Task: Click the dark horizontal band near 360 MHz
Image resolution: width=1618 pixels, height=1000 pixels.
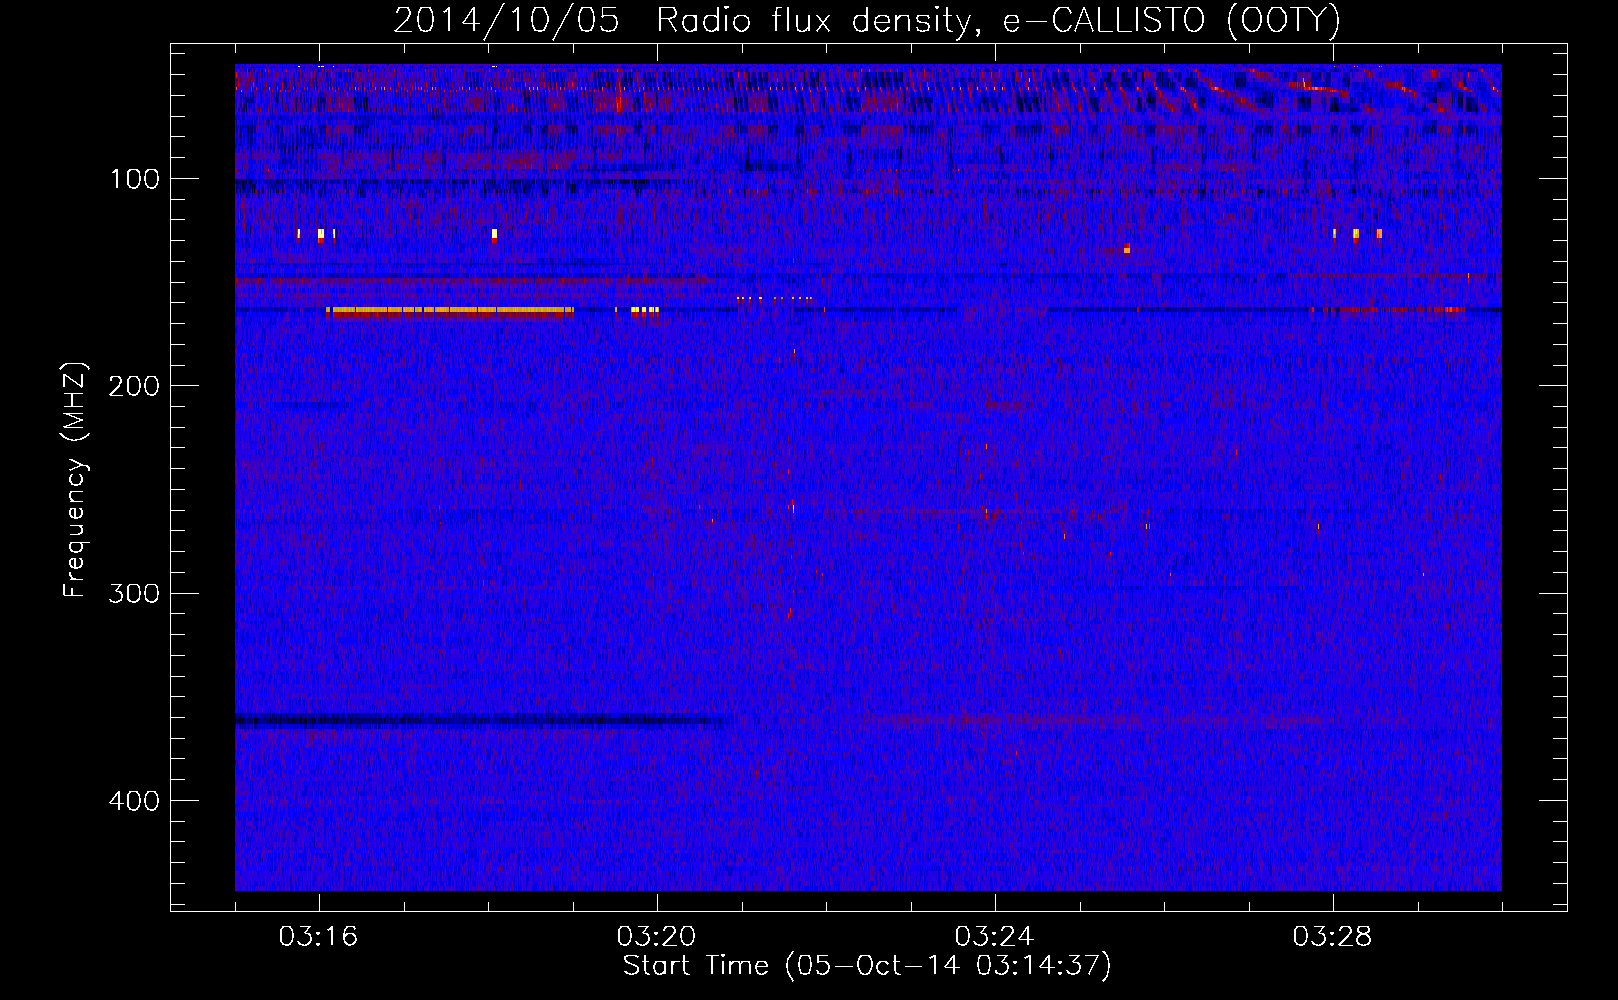Action: (480, 720)
